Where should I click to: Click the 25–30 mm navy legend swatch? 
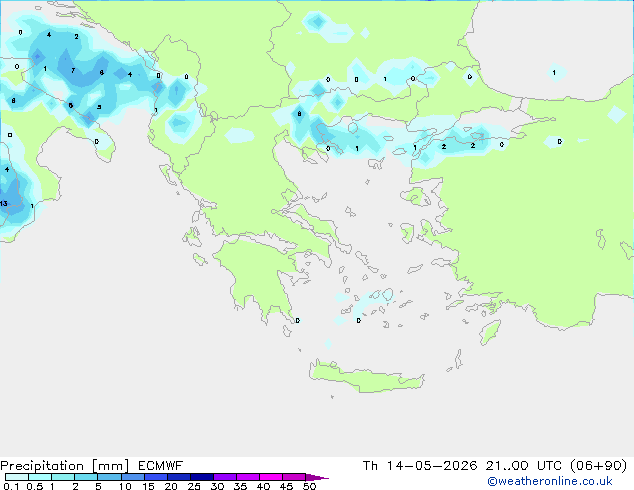(202, 477)
